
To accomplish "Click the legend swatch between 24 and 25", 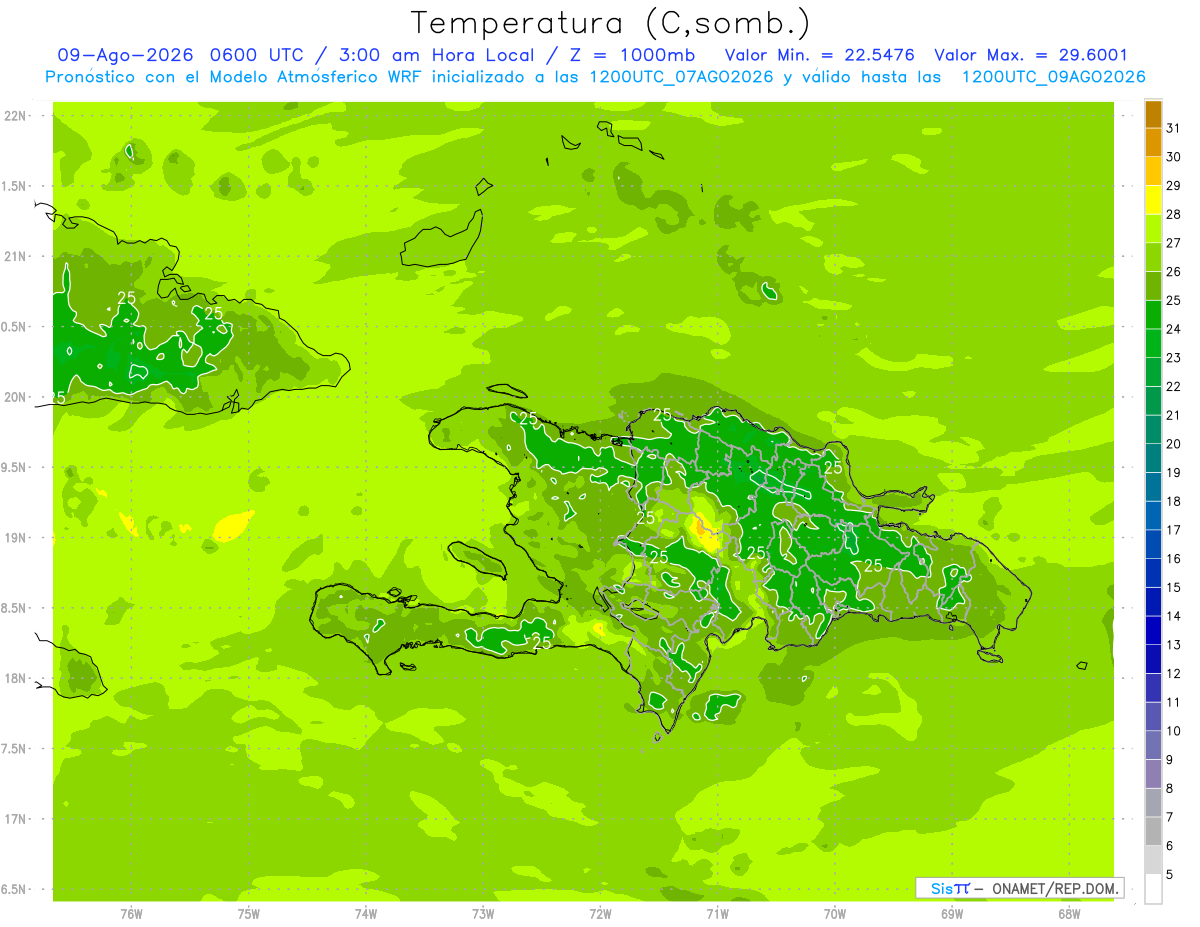I will (x=1153, y=315).
